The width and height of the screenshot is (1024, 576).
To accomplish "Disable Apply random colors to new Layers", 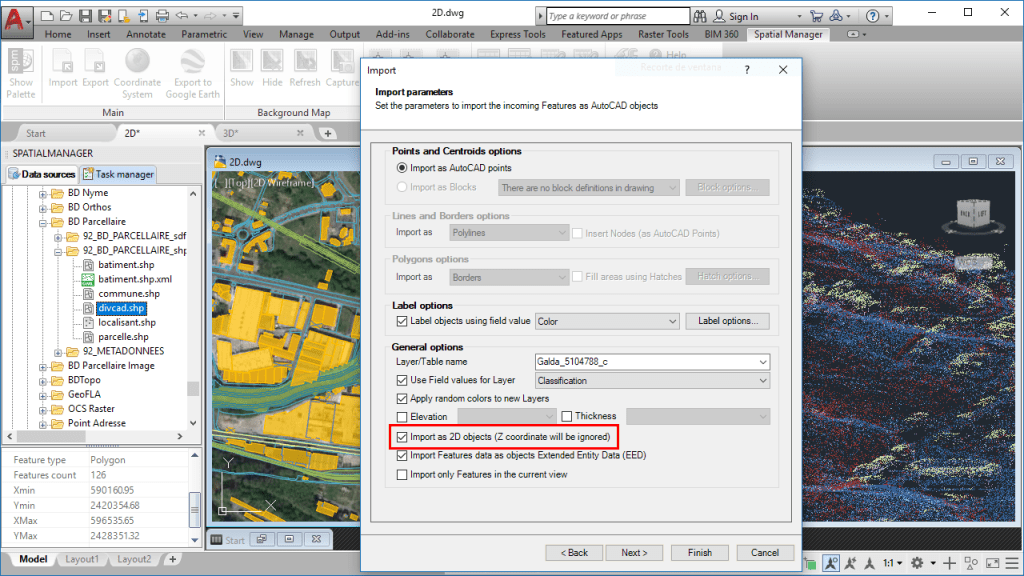I will [x=402, y=398].
